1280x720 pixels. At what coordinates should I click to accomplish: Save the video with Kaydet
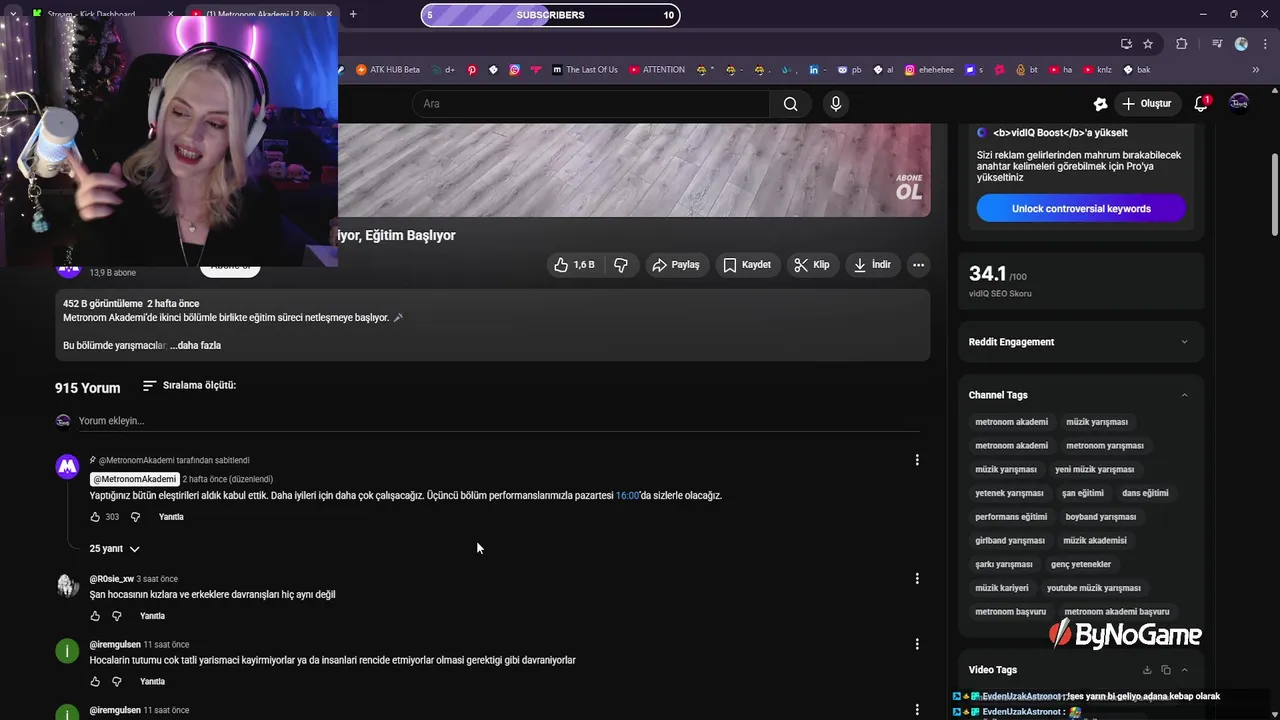tap(747, 265)
